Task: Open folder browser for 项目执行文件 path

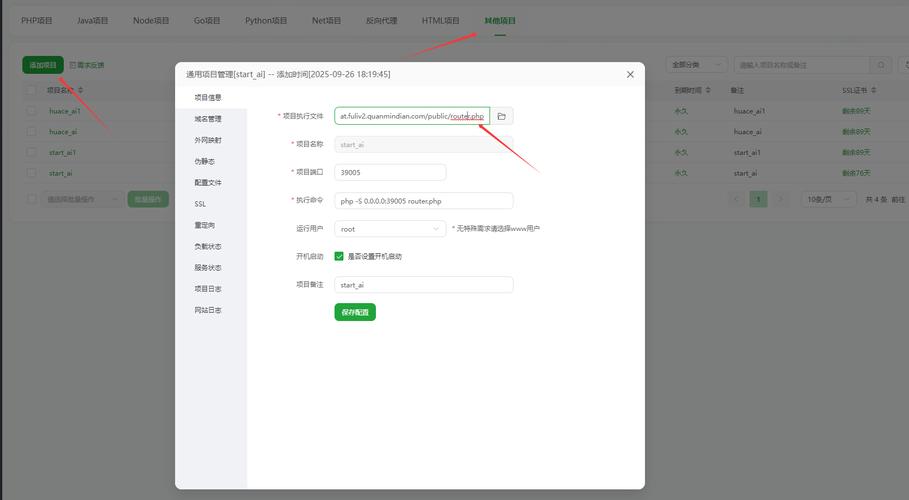Action: click(501, 116)
